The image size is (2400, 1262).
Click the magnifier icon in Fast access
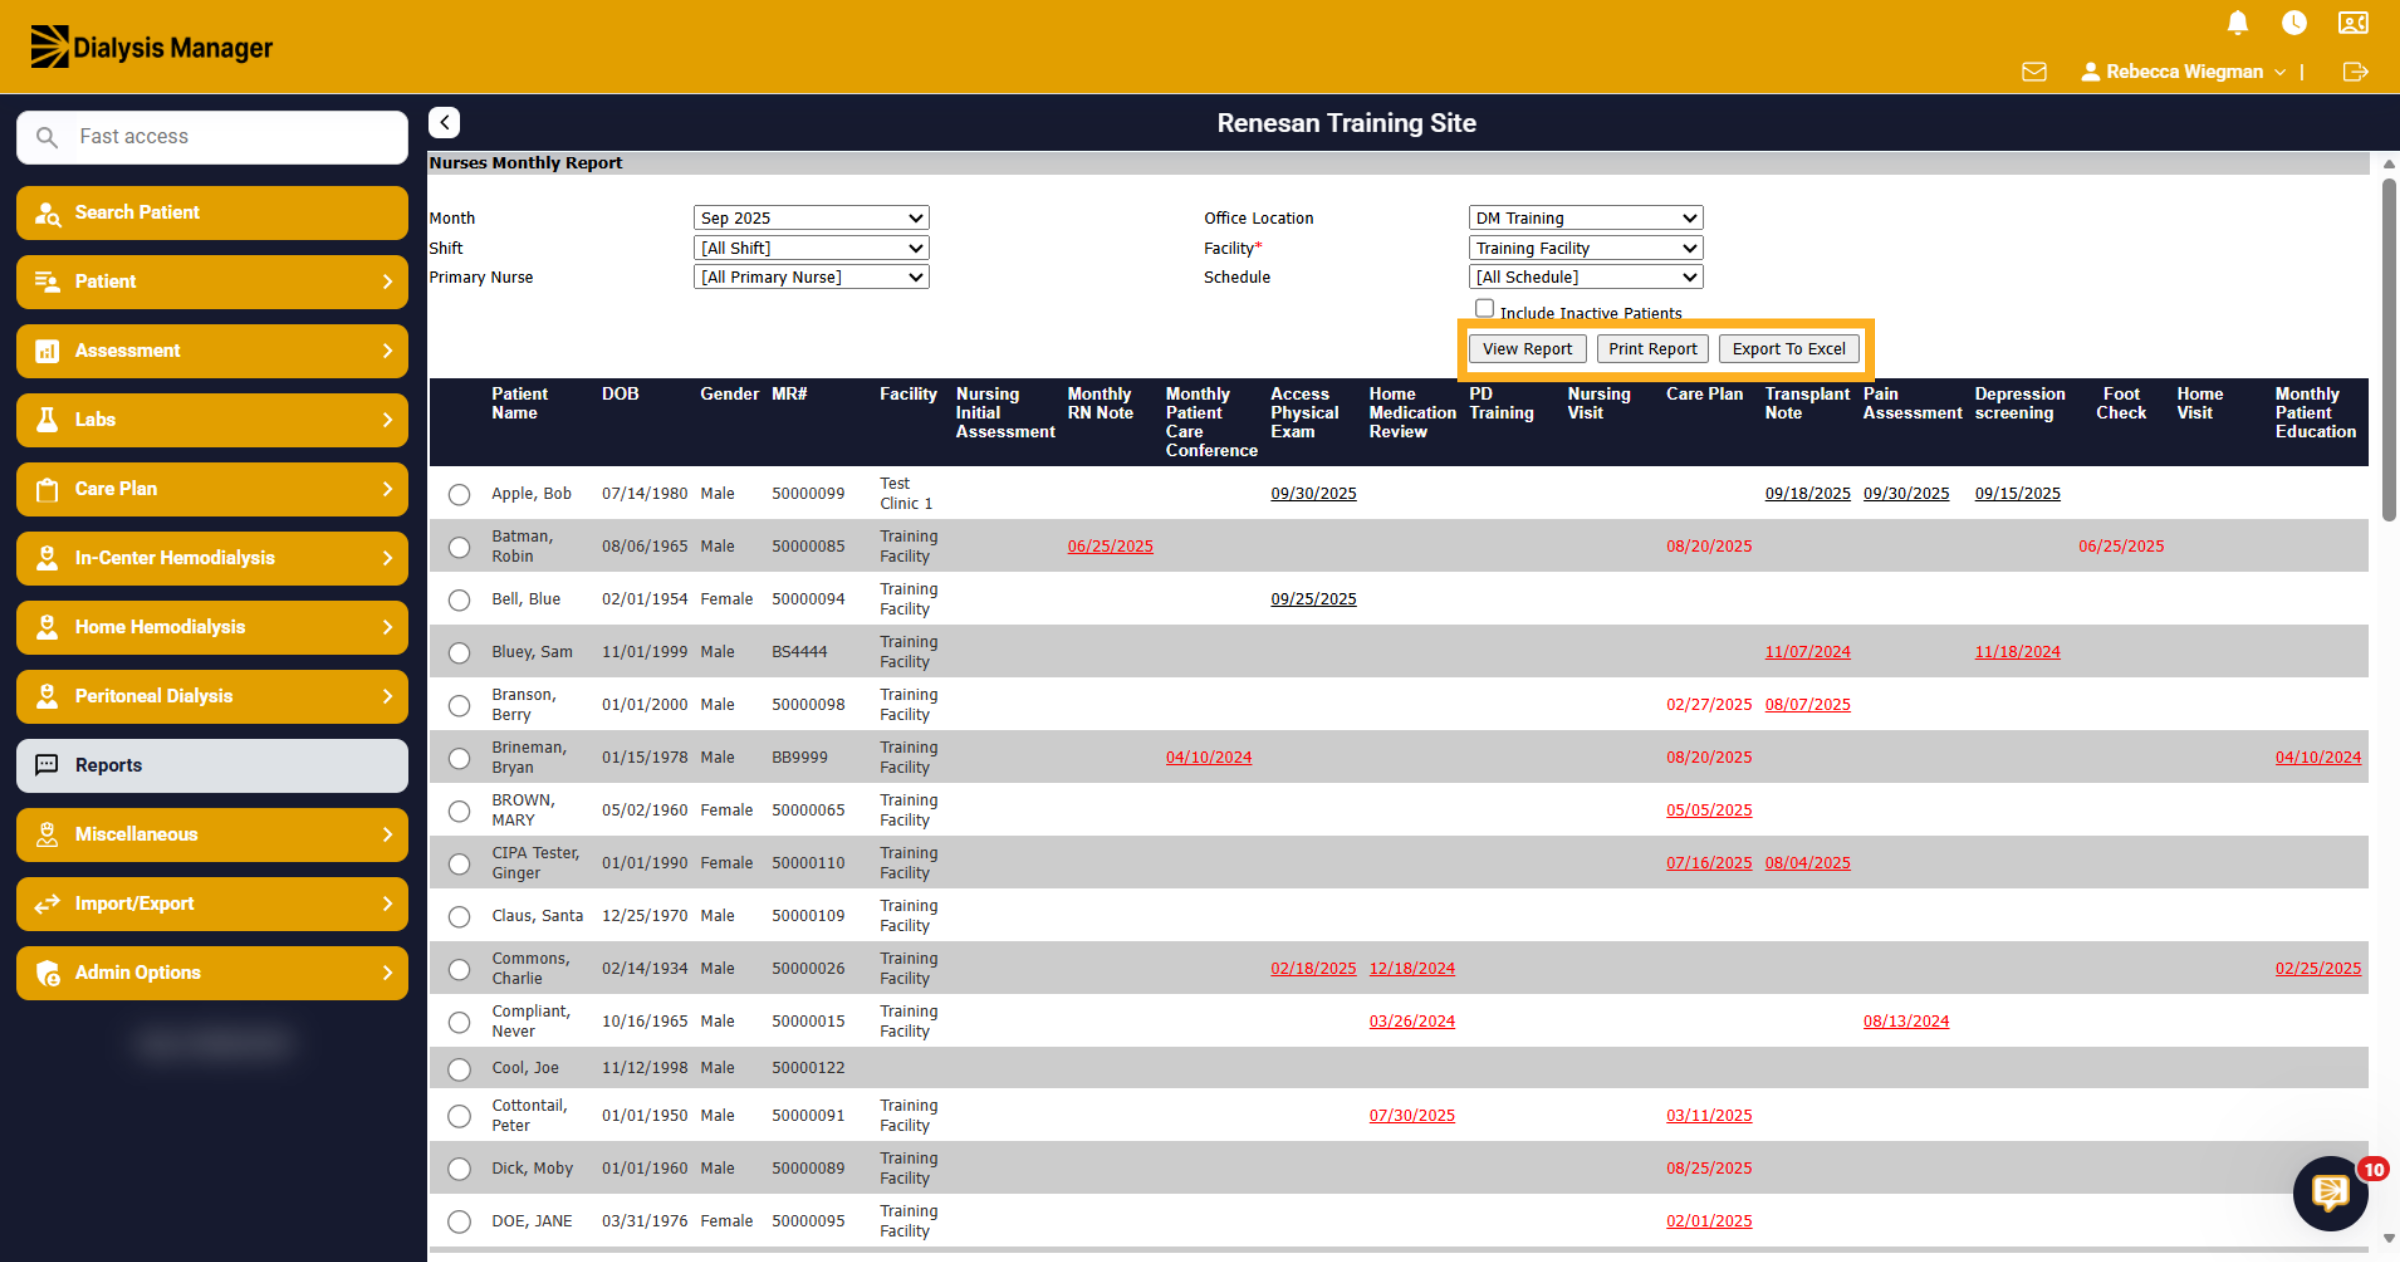point(47,137)
